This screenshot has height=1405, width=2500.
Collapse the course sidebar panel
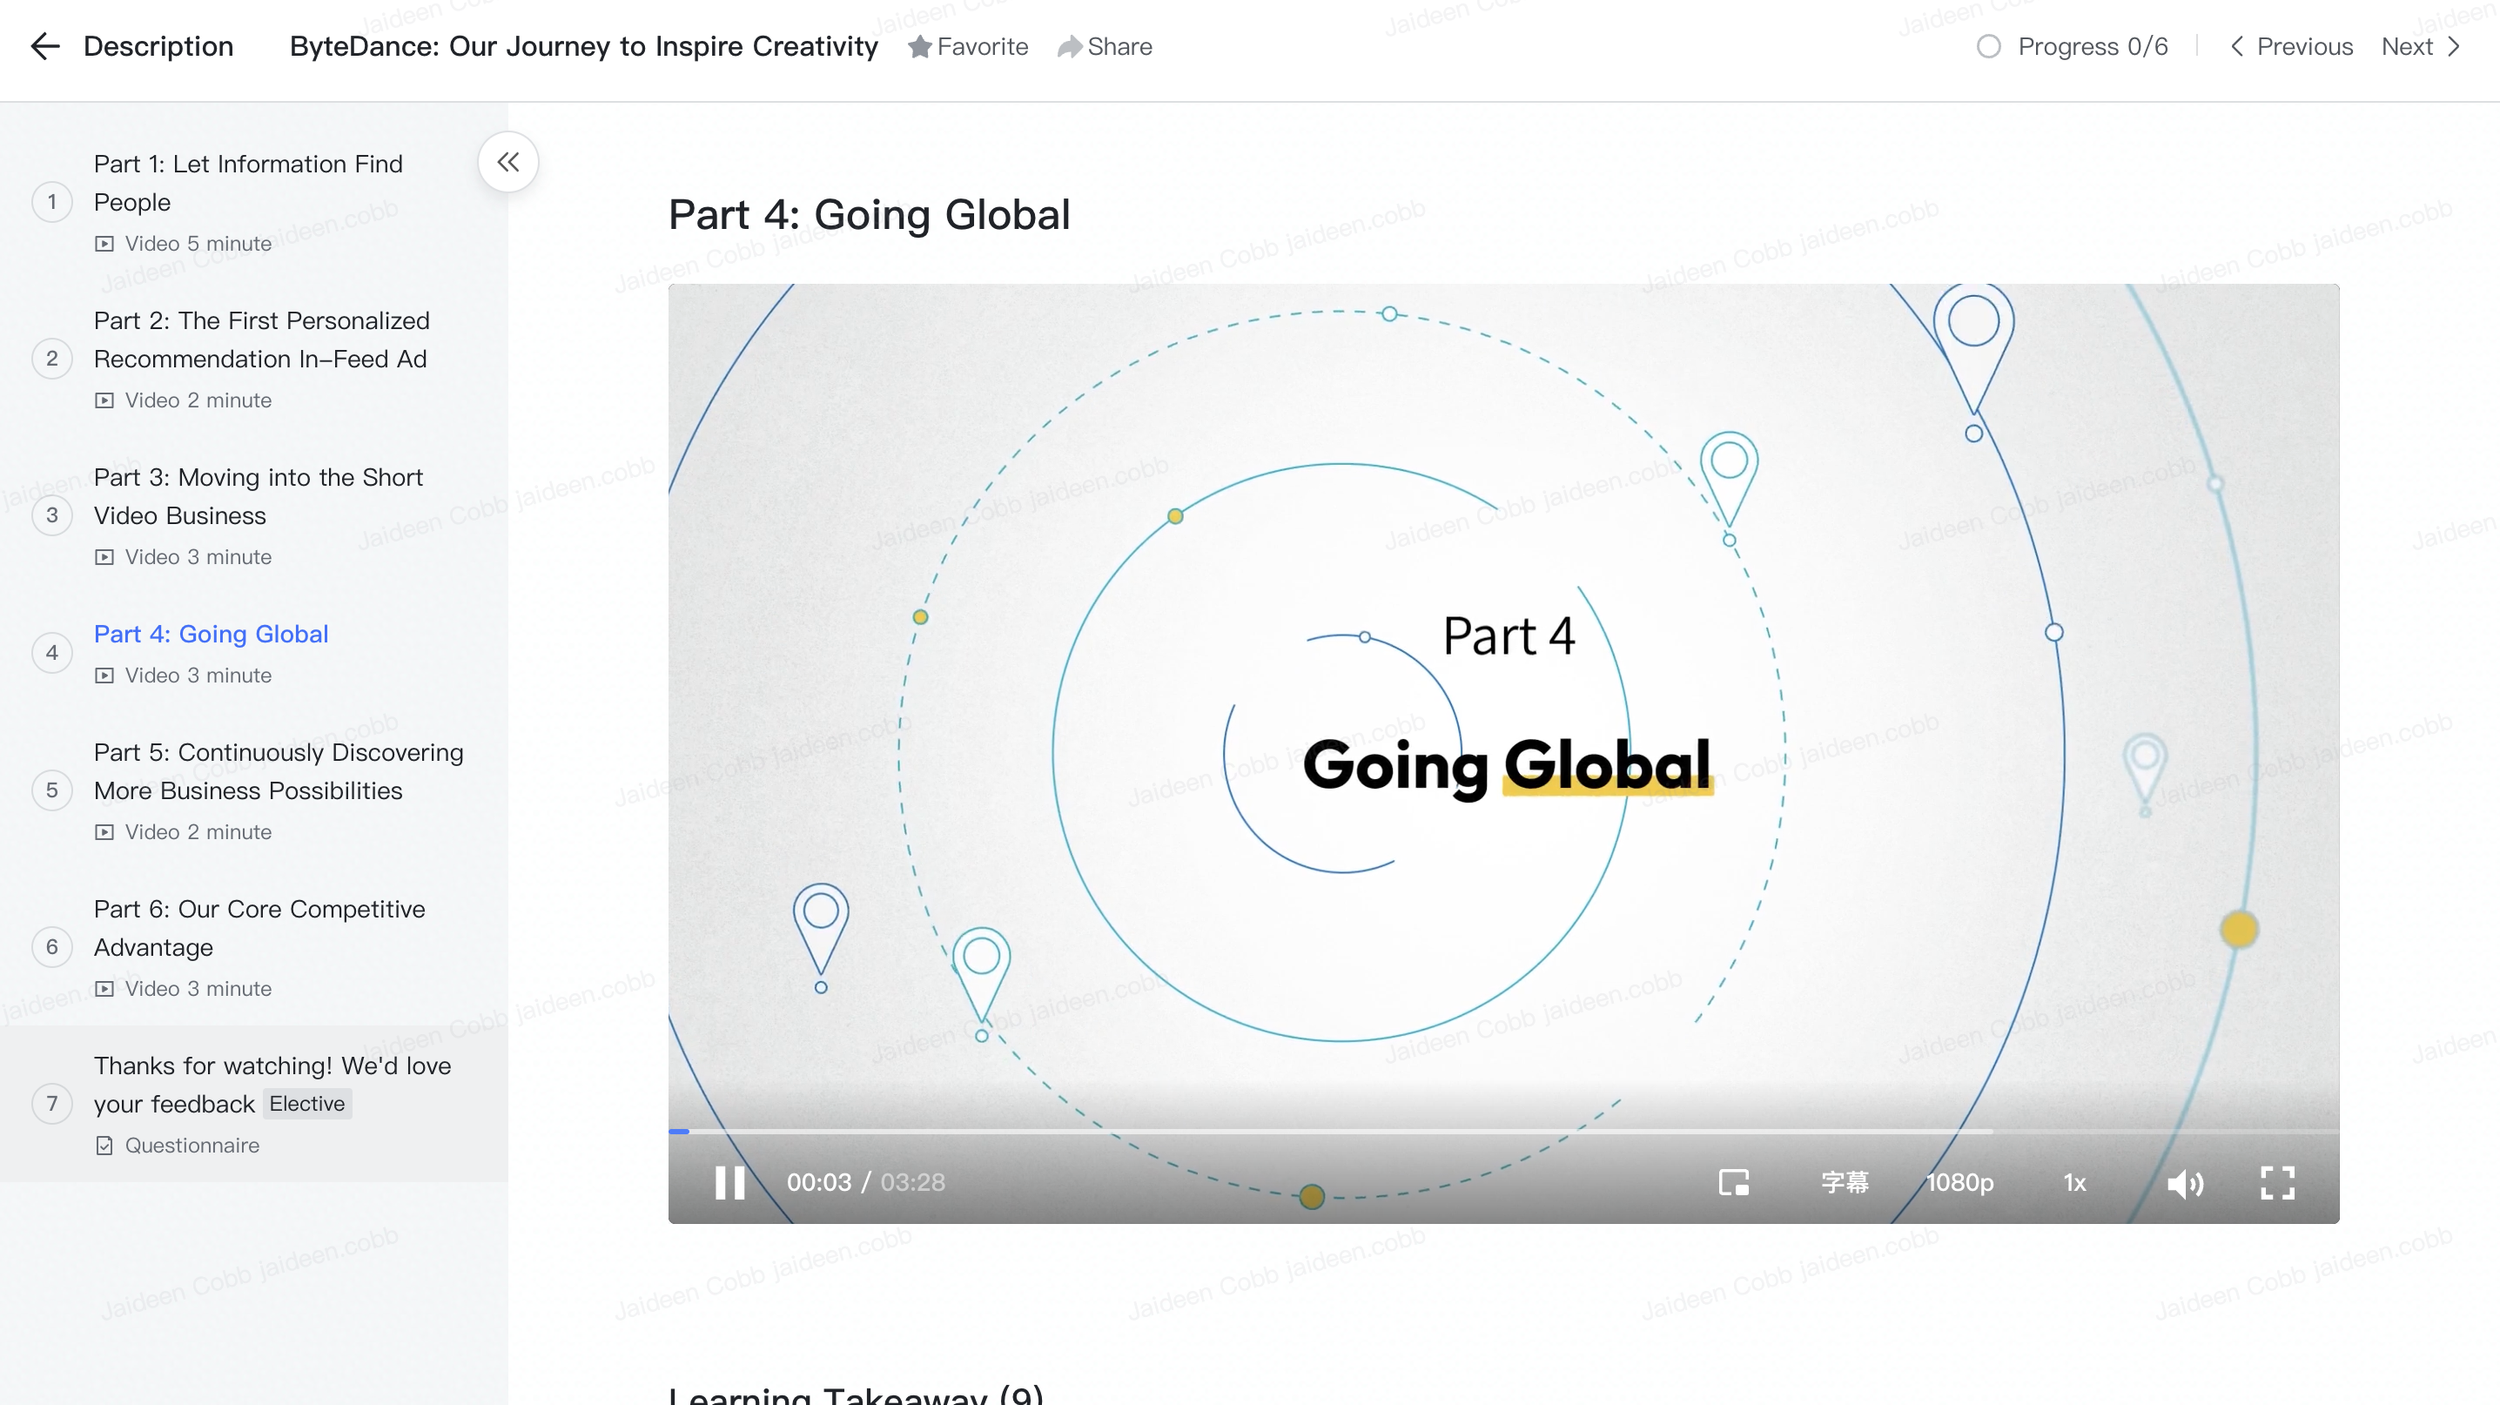point(508,162)
